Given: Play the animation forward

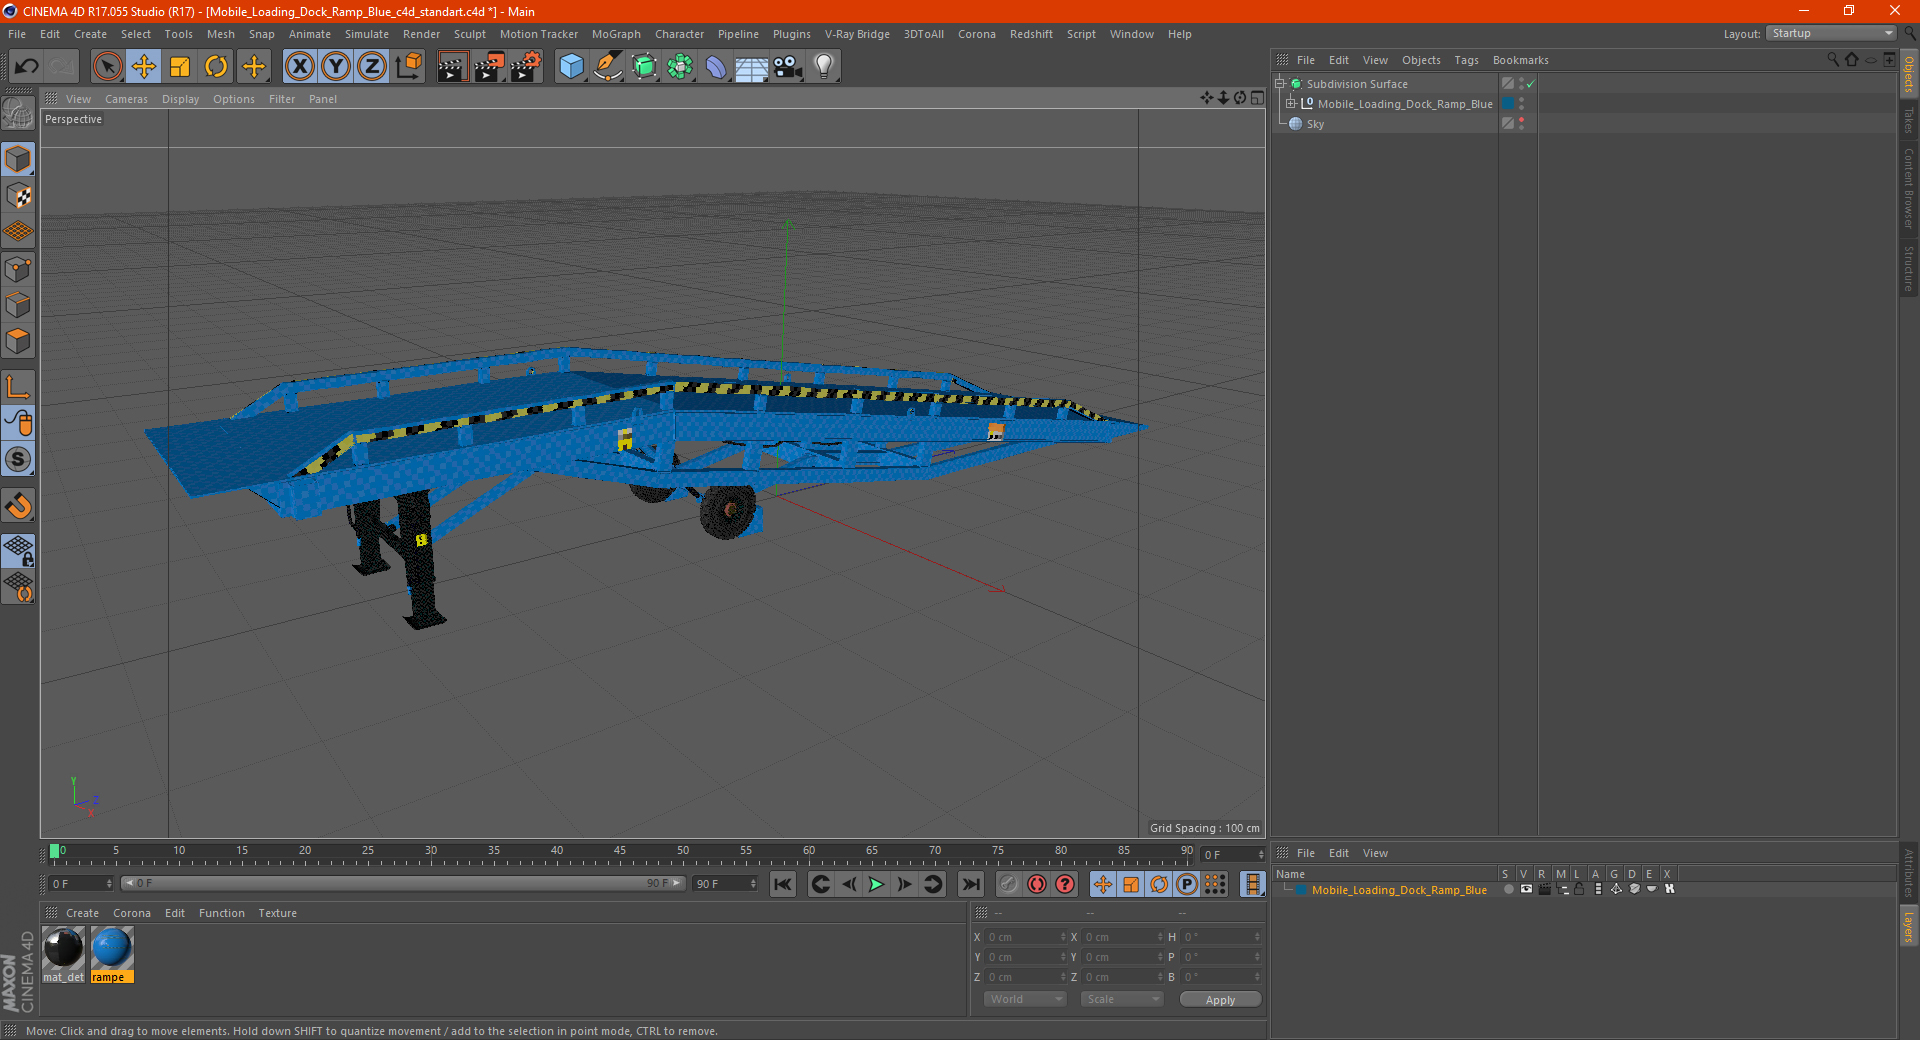Looking at the screenshot, I should pyautogui.click(x=876, y=884).
